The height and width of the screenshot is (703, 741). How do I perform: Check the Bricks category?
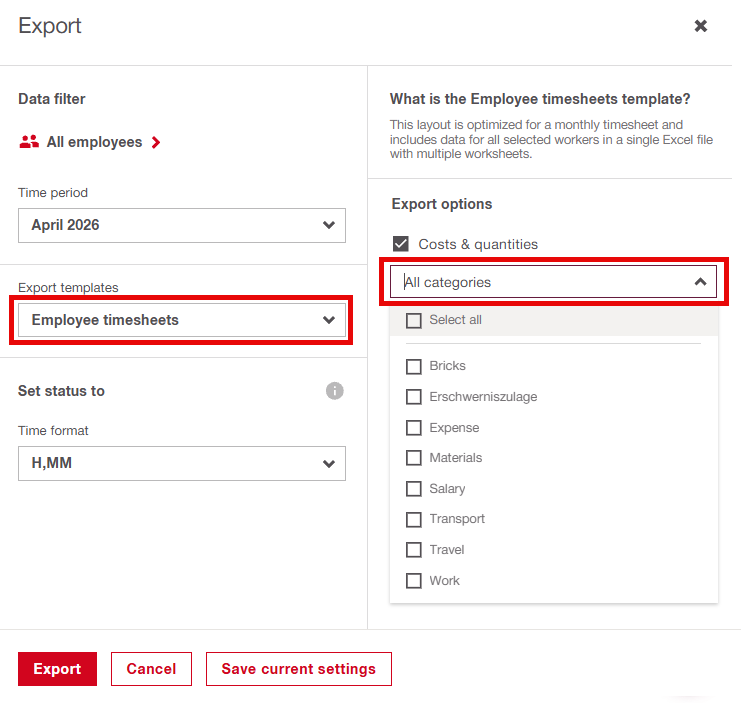pos(414,366)
